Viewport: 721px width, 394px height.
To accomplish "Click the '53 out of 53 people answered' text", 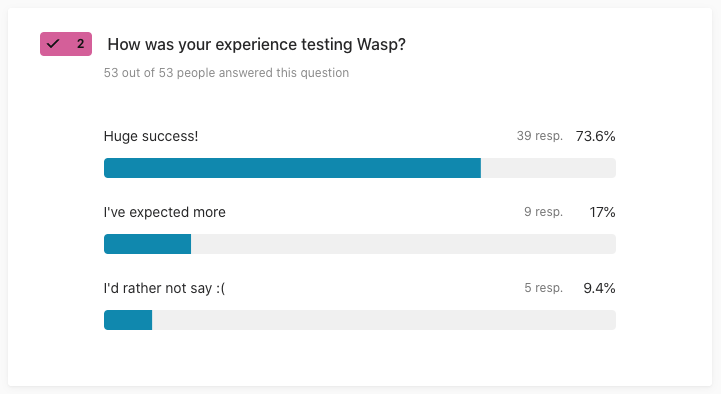I will pyautogui.click(x=226, y=73).
